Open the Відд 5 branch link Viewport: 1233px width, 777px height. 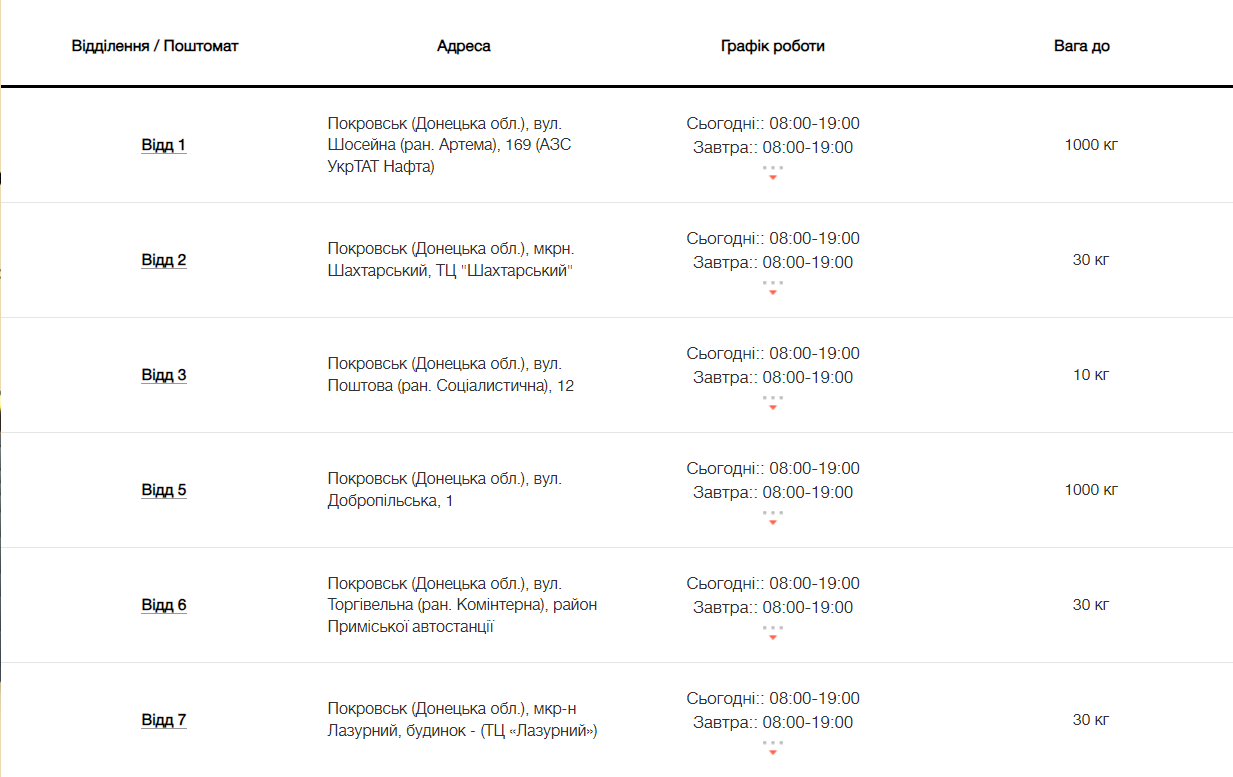coord(163,490)
